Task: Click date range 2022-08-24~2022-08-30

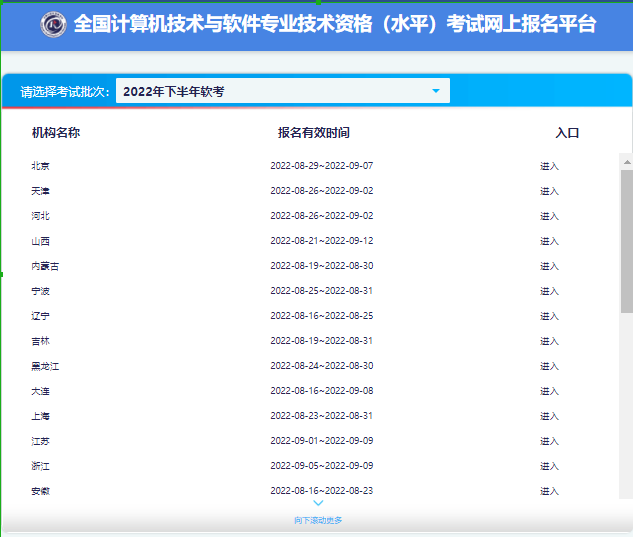Action: click(x=322, y=366)
